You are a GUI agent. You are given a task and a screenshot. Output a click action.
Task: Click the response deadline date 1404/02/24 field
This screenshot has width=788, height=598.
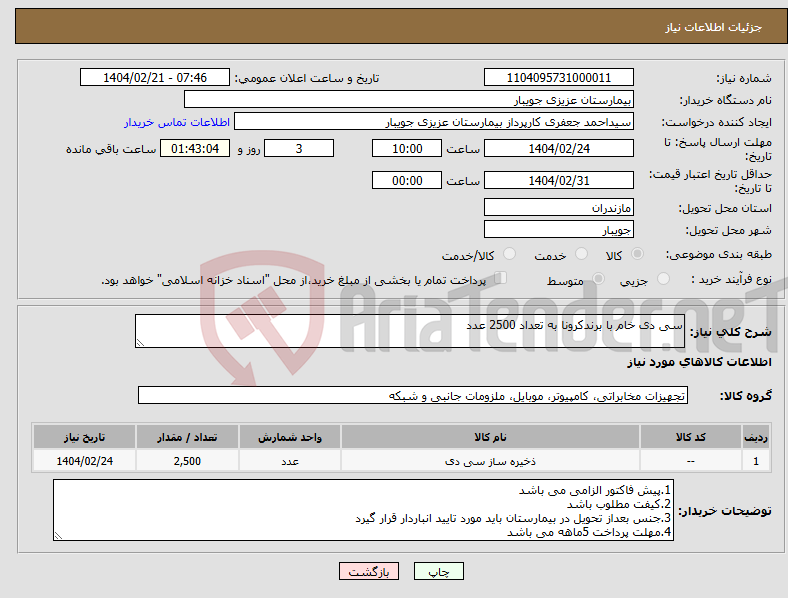pos(558,148)
